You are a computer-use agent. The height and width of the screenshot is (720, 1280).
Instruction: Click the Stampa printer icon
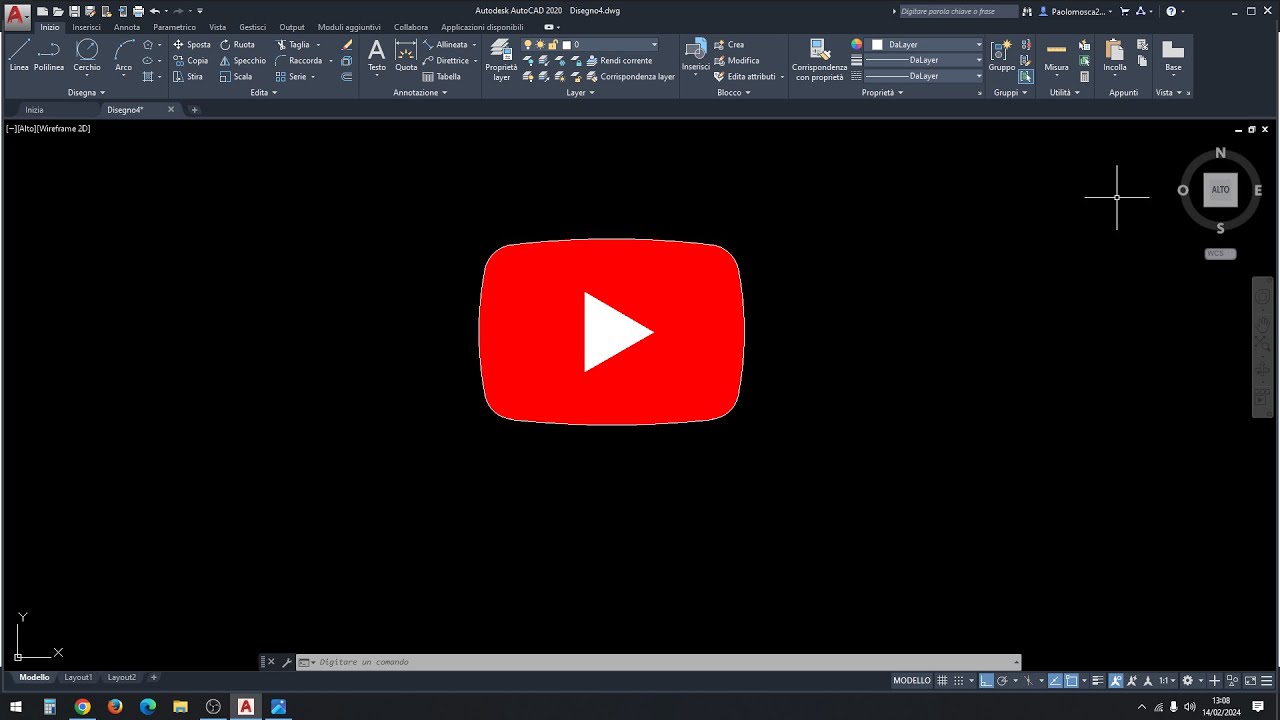pos(138,11)
